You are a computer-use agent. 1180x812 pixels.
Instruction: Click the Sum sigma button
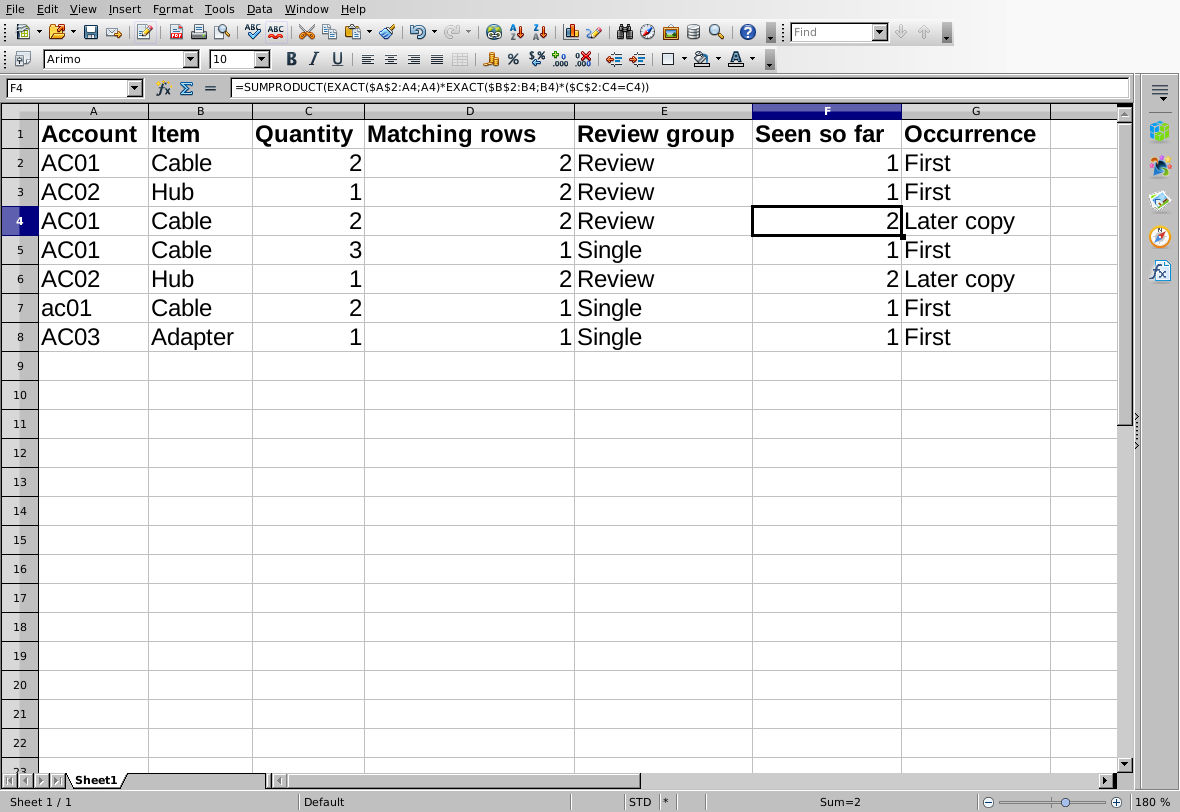(x=187, y=88)
